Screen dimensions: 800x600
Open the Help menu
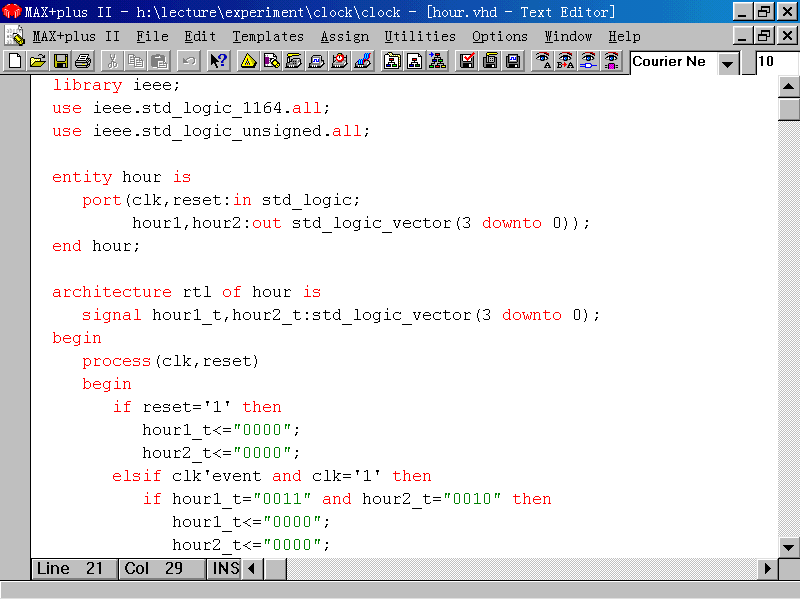click(624, 37)
